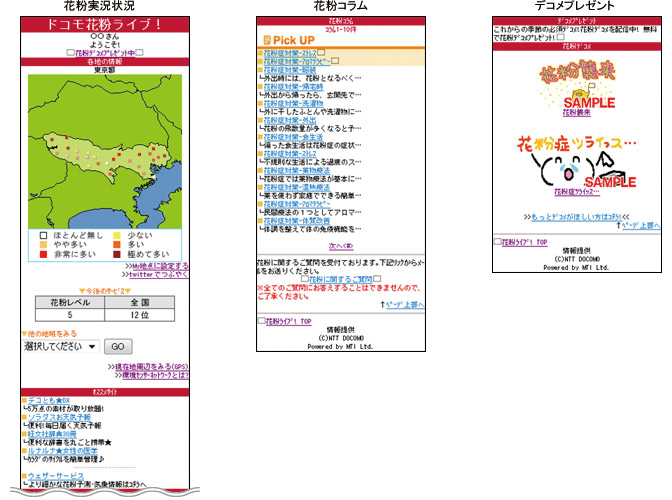Open the highlighted Pick UP アロマテラピー link
The width and height of the screenshot is (672, 500).
tap(297, 62)
